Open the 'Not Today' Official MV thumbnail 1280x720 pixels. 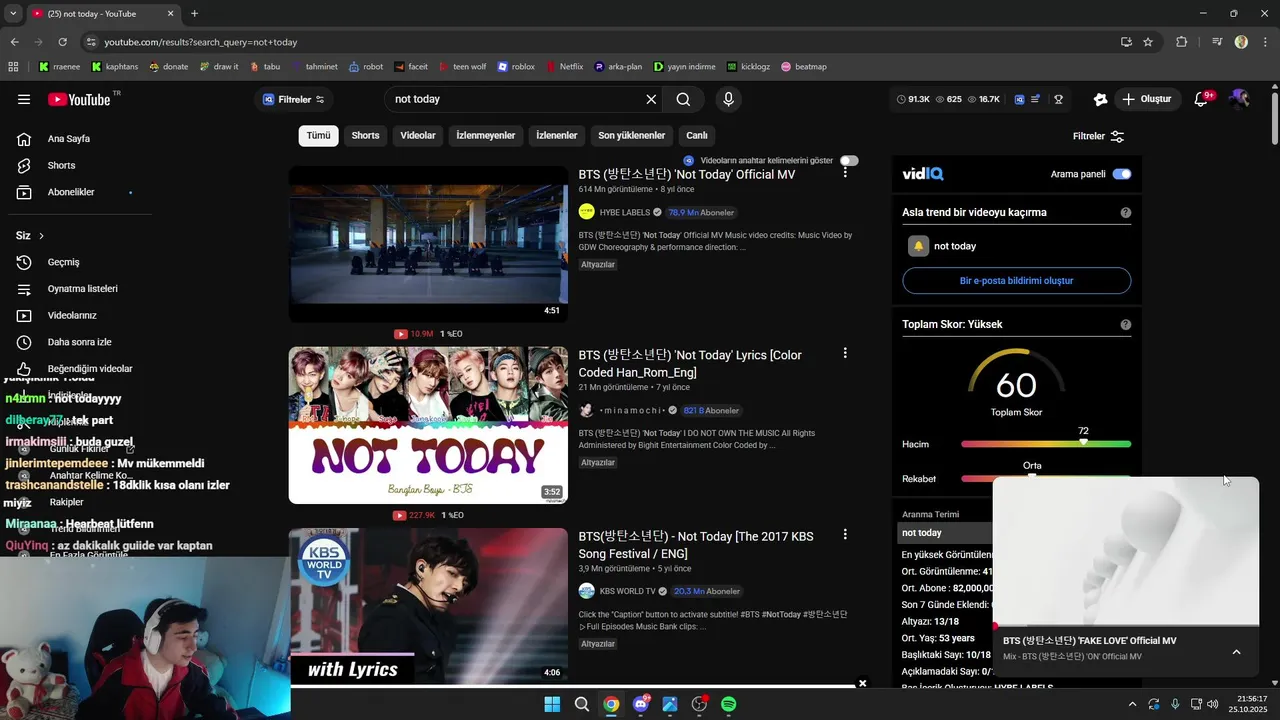click(428, 244)
